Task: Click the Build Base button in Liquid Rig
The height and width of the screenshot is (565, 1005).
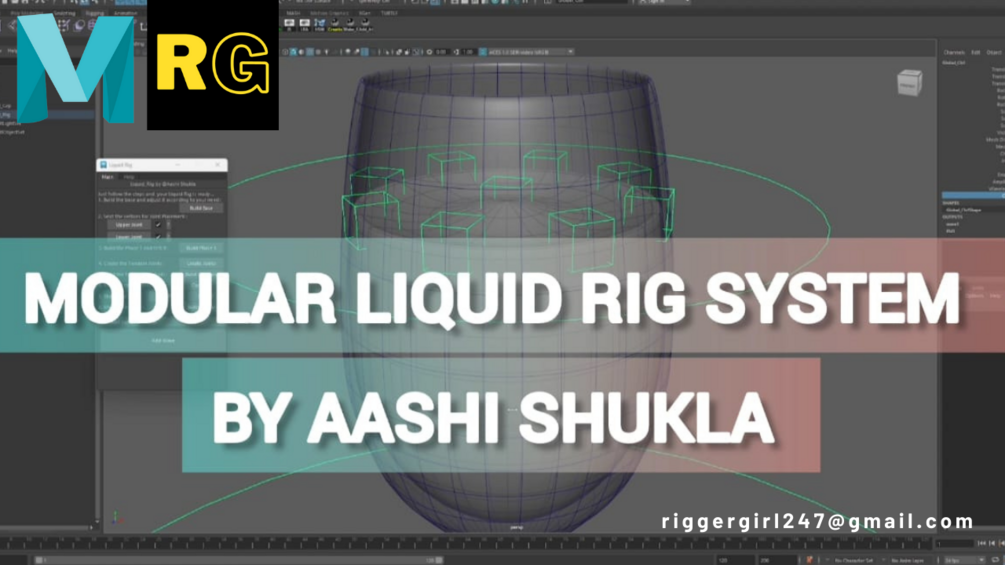Action: click(x=201, y=208)
